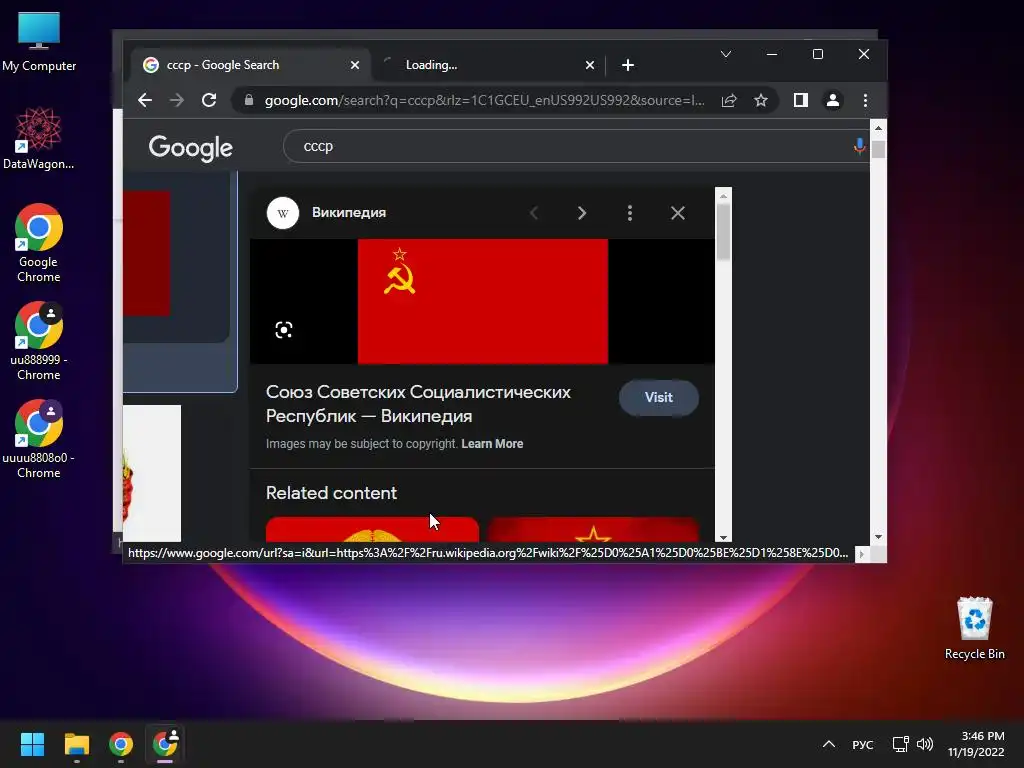
Task: Open Google Chrome from the taskbar
Action: click(x=121, y=744)
